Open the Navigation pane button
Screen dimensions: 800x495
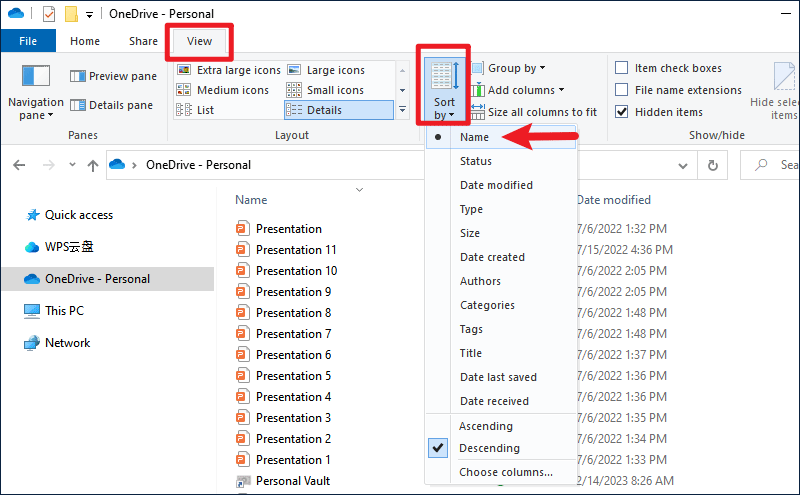coord(36,92)
